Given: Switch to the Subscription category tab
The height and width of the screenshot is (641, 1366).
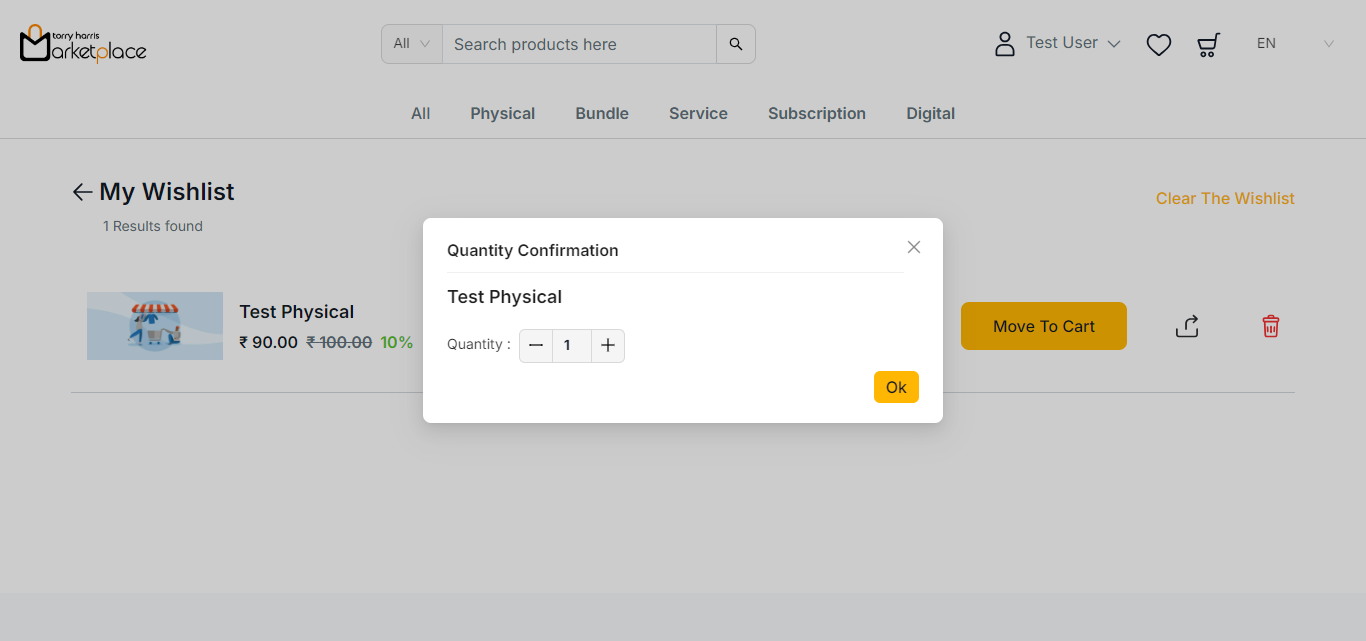Looking at the screenshot, I should (x=816, y=114).
